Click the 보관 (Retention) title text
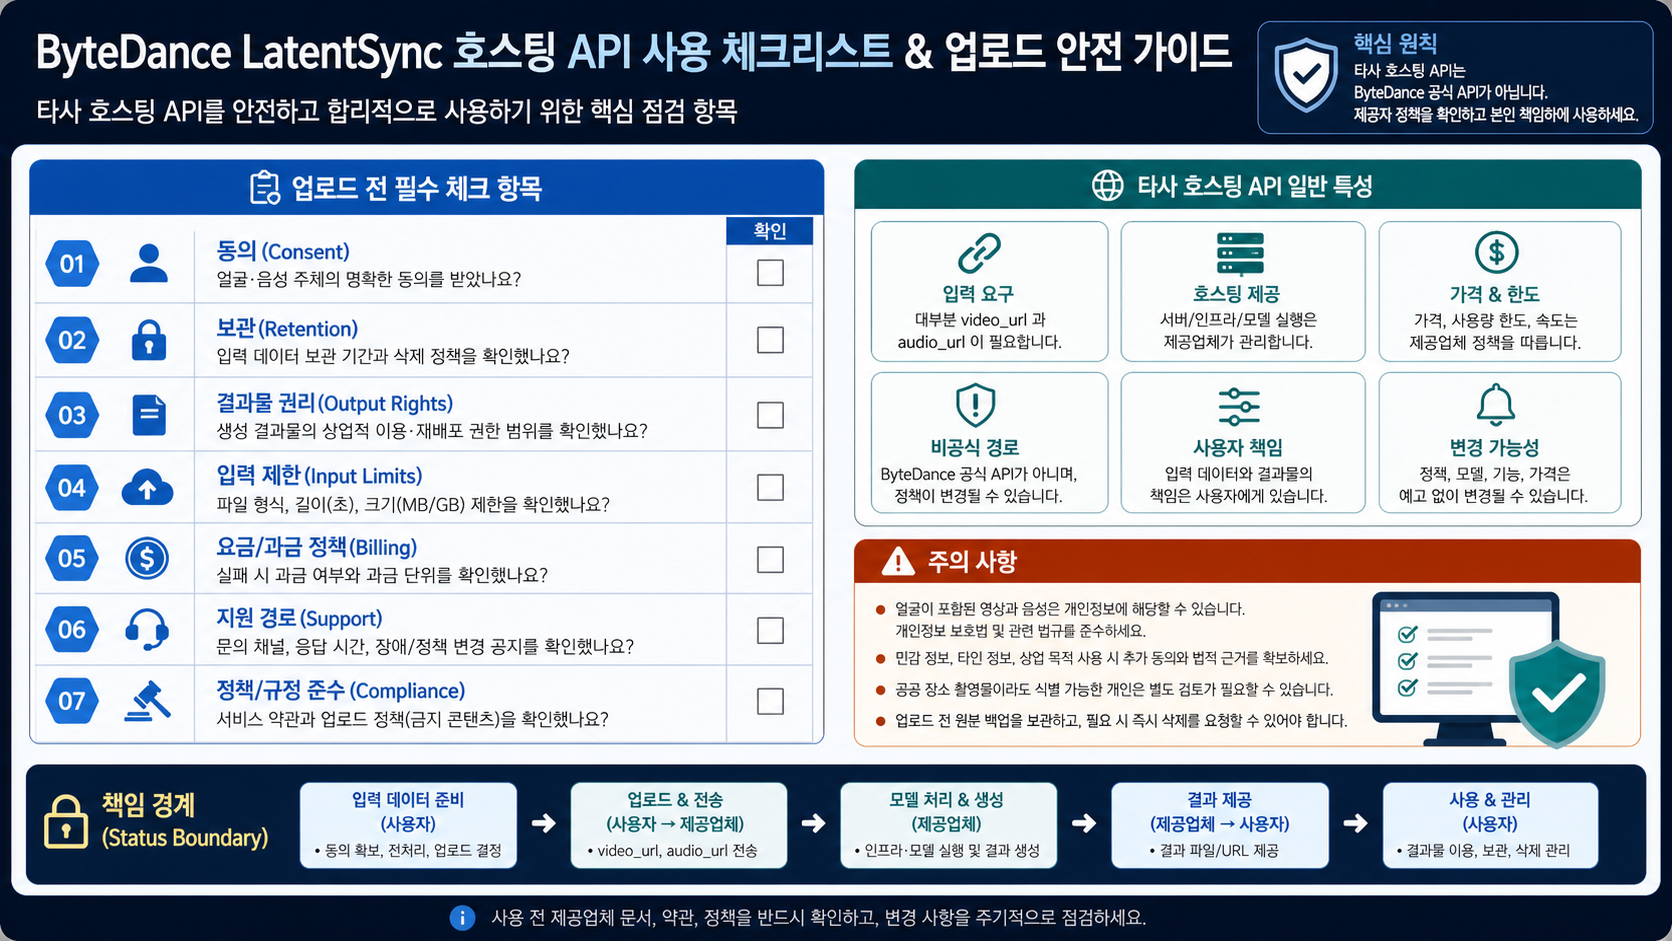The width and height of the screenshot is (1672, 941). coord(287,328)
